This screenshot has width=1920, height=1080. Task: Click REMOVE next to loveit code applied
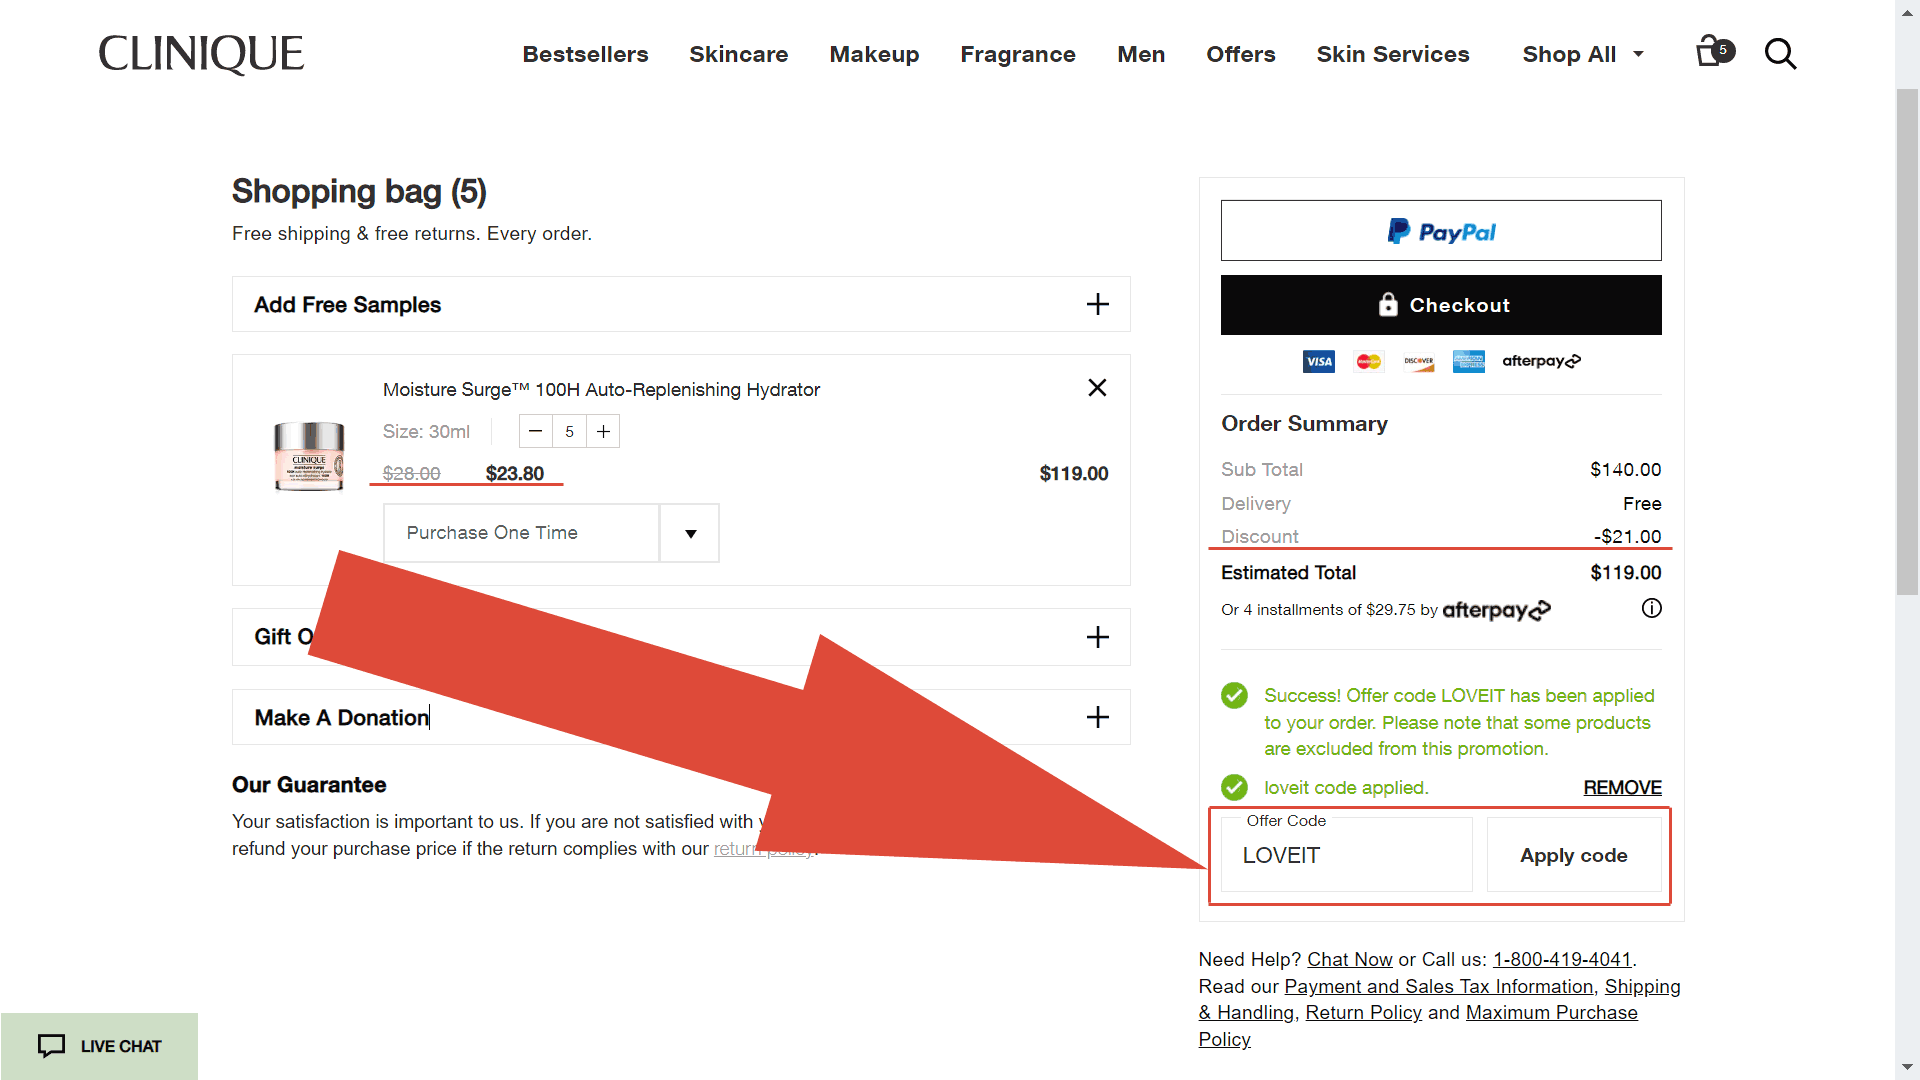click(1622, 788)
